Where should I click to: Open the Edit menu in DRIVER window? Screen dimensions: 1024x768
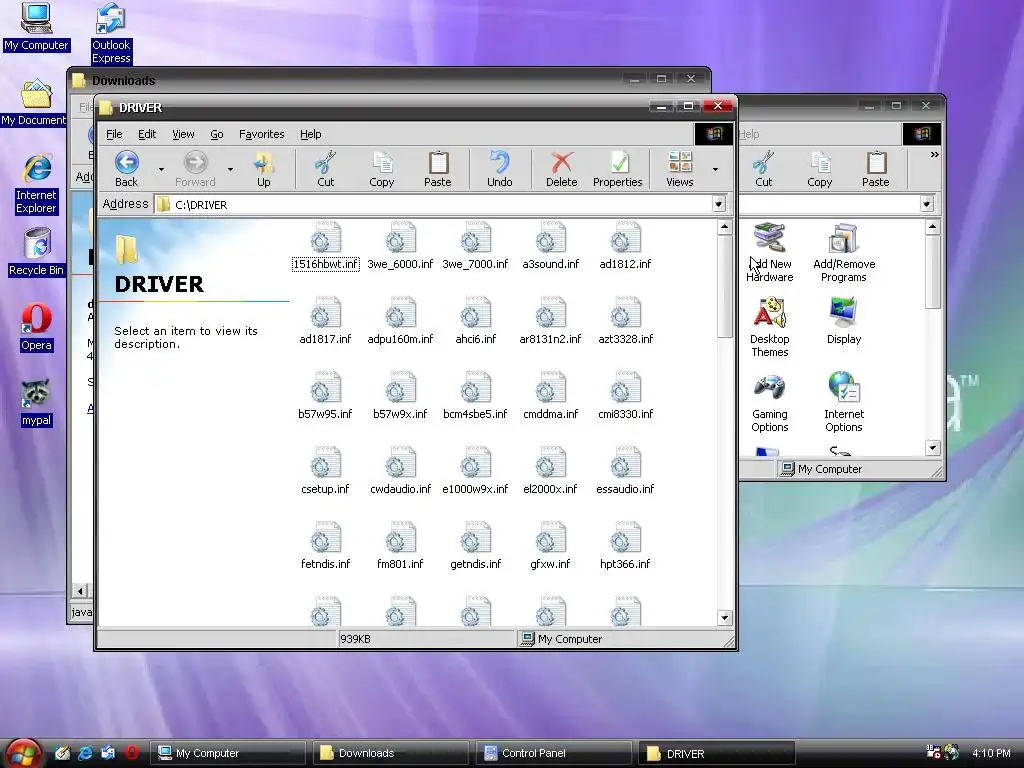click(x=147, y=134)
